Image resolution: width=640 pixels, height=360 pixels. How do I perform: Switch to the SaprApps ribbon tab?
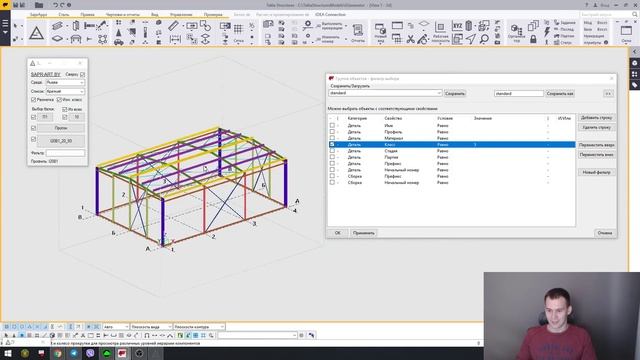[x=38, y=14]
